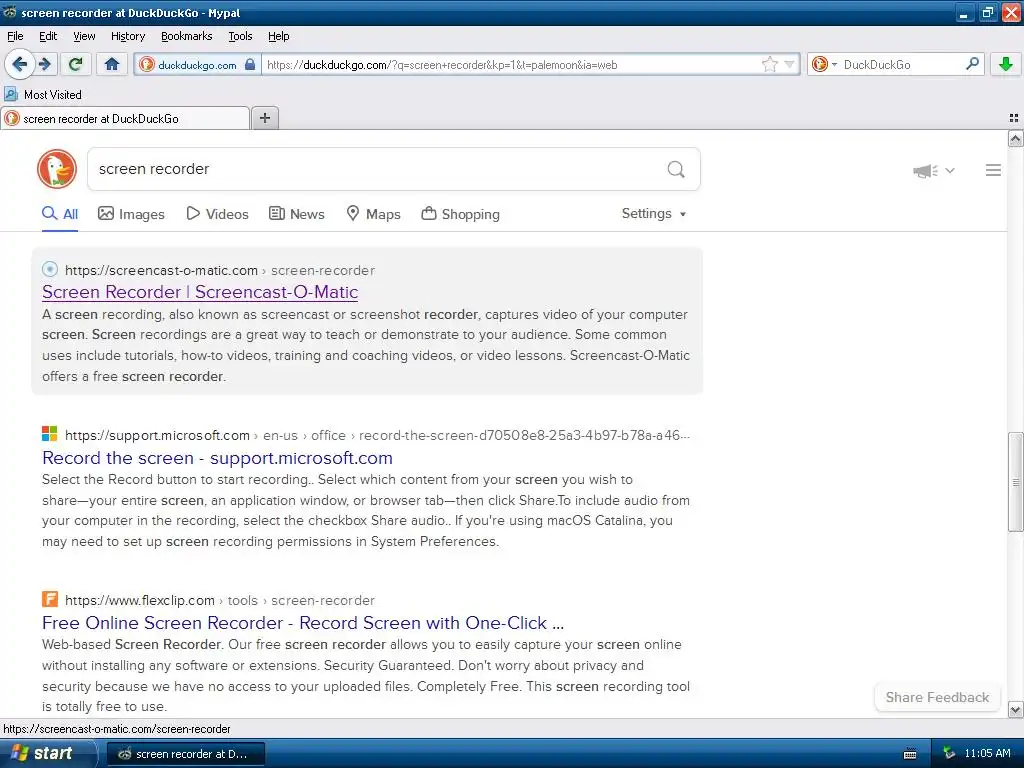Switch to News results
Image resolution: width=1024 pixels, height=768 pixels.
297,214
